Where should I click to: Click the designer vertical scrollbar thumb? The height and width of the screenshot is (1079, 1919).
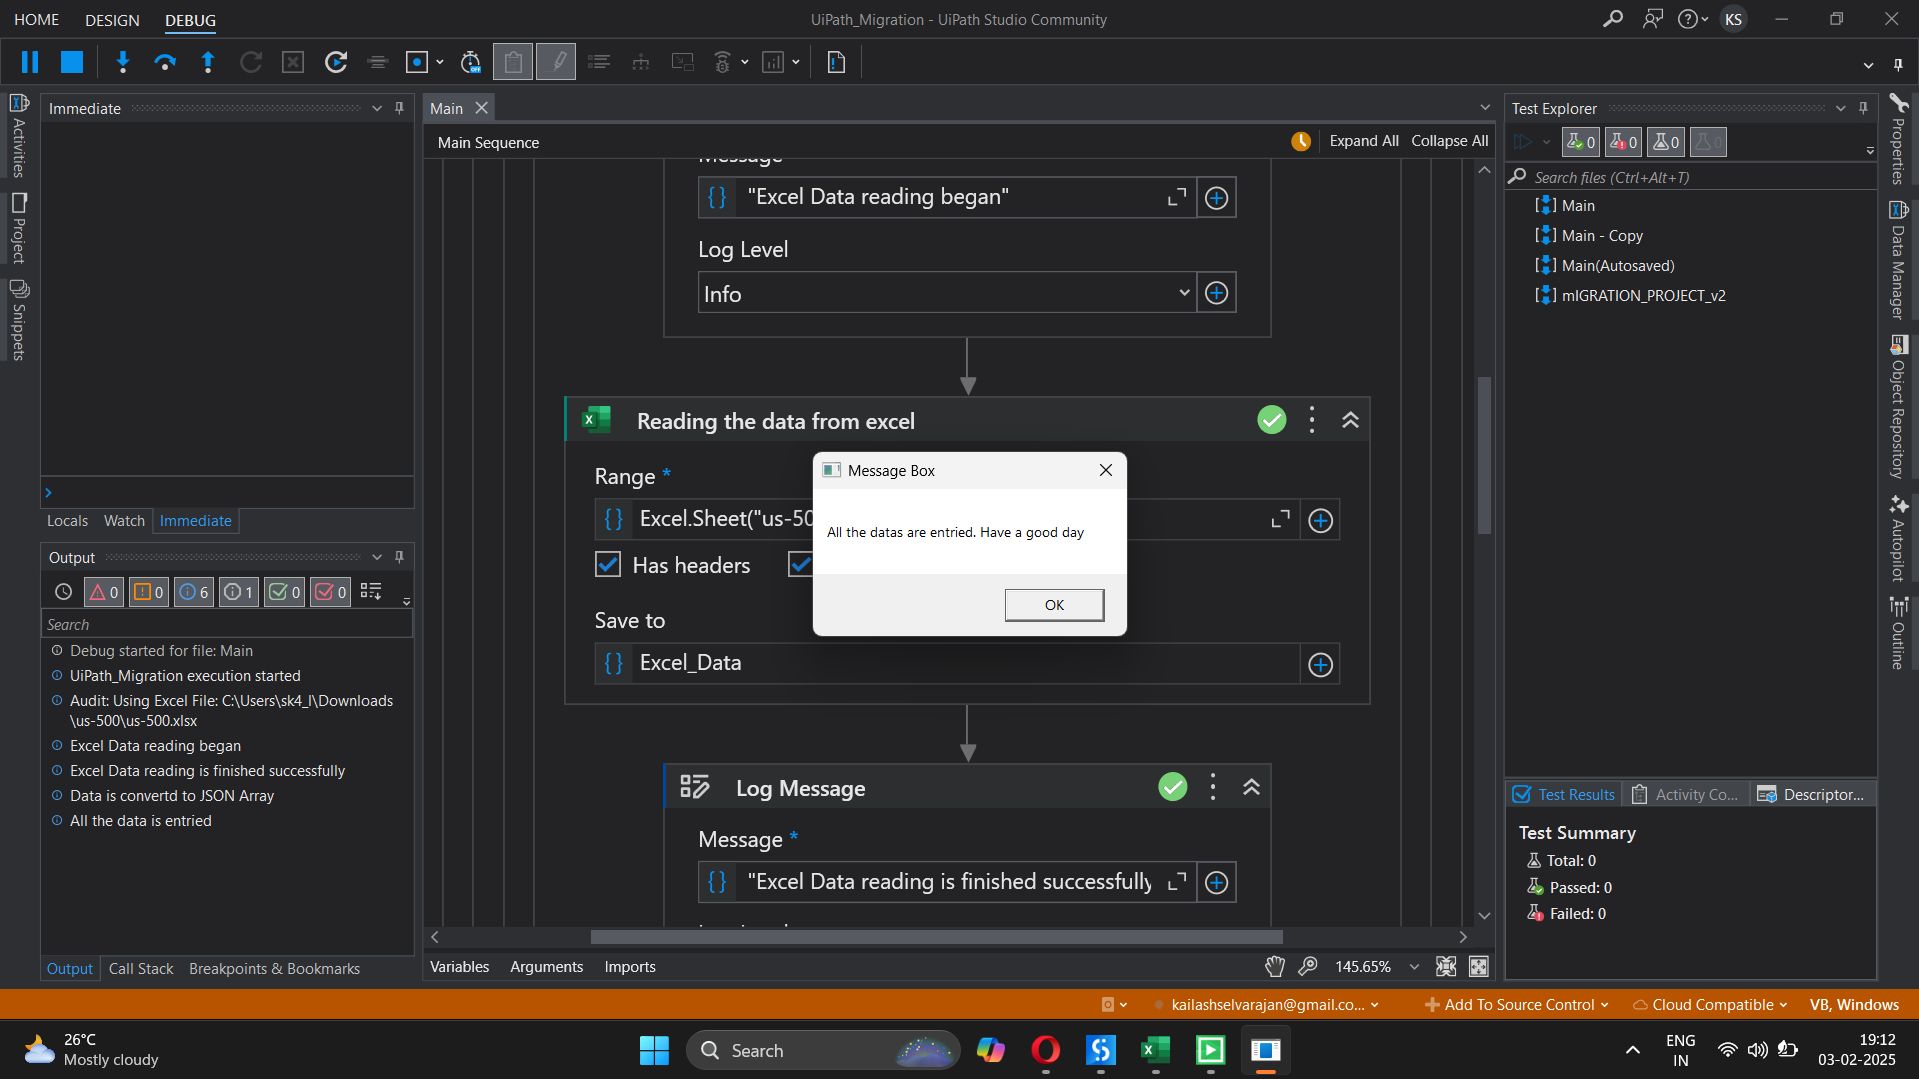pos(1484,455)
